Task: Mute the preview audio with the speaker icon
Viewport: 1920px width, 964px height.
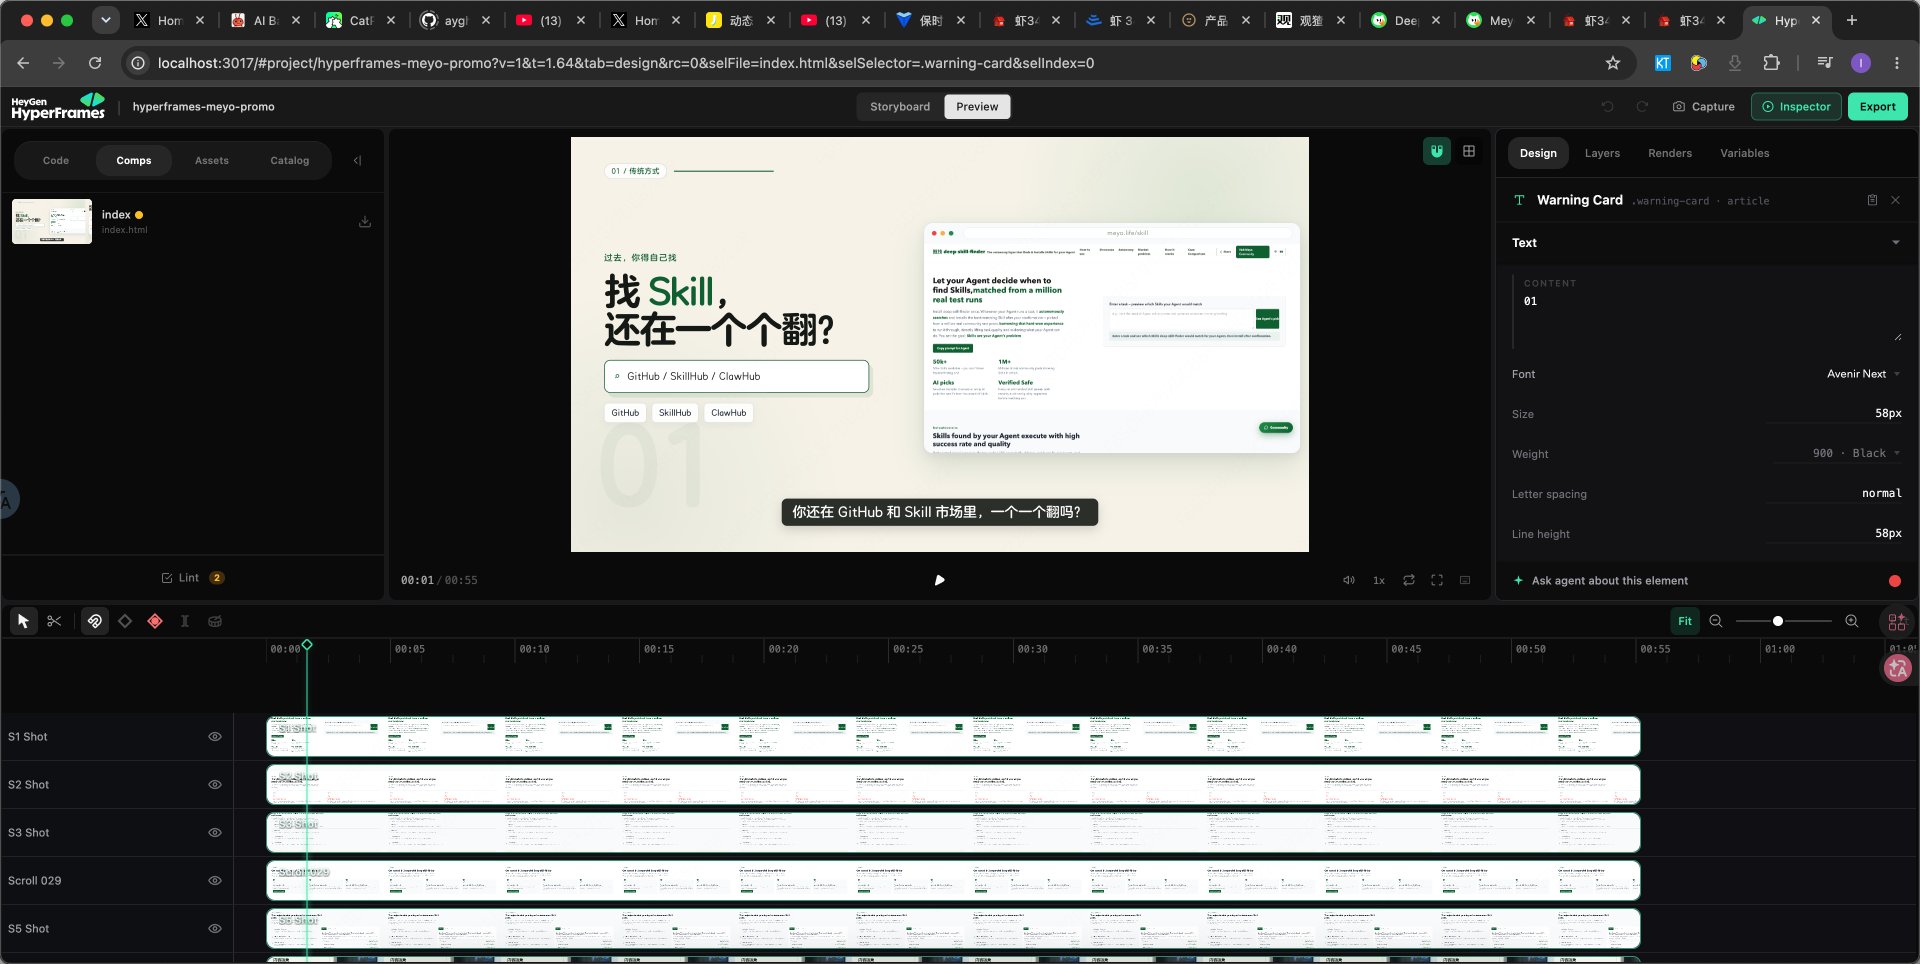Action: pyautogui.click(x=1349, y=580)
